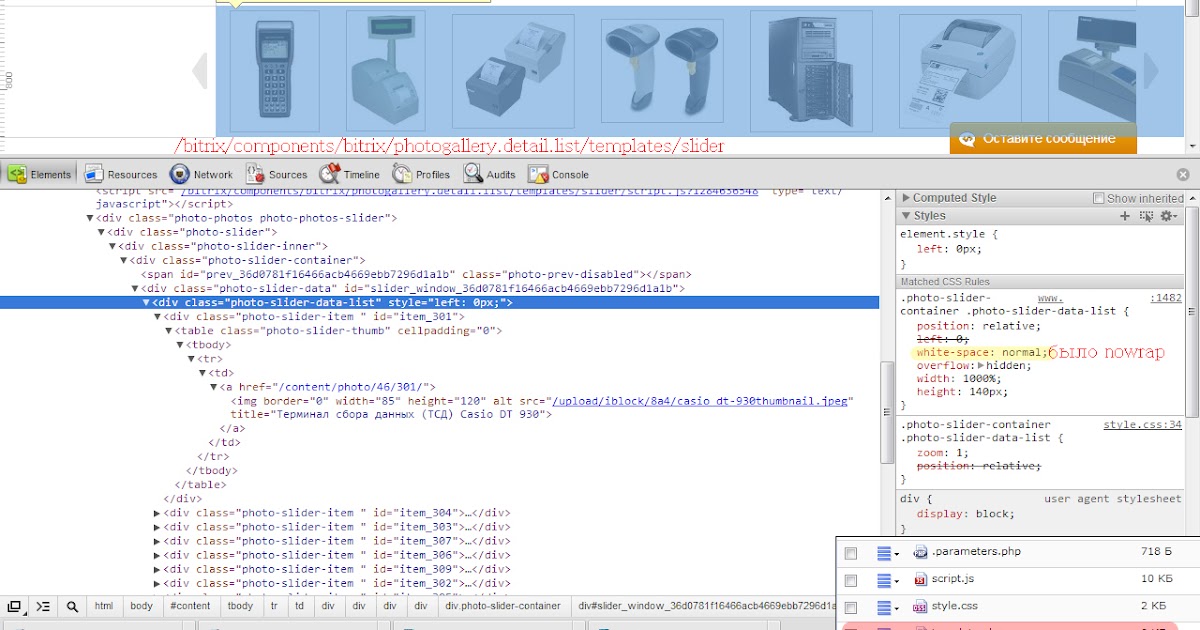Tick the checkbox for style.css
The image size is (1200, 630).
tap(851, 607)
